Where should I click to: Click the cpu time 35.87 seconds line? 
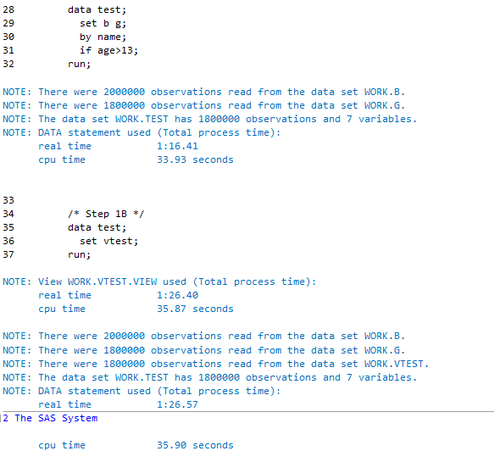[136, 309]
